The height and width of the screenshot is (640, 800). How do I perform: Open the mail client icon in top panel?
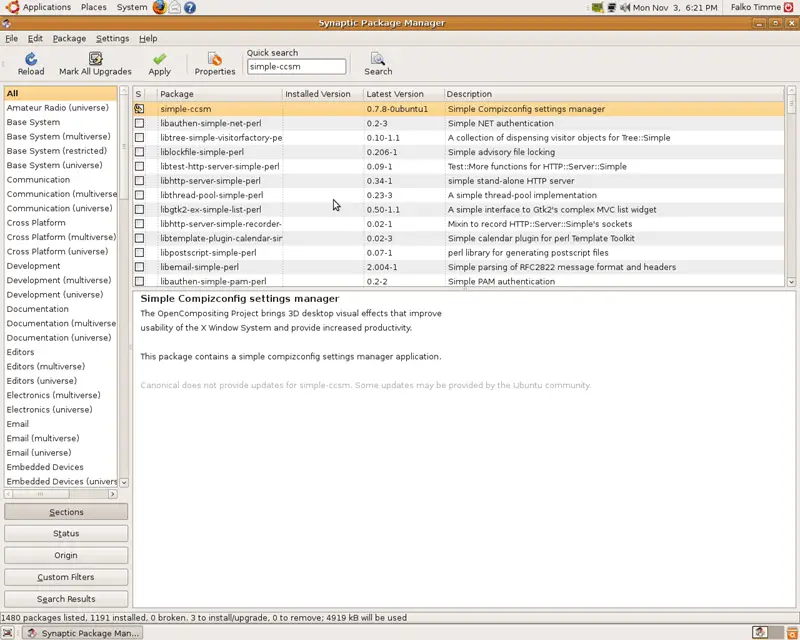pos(175,7)
